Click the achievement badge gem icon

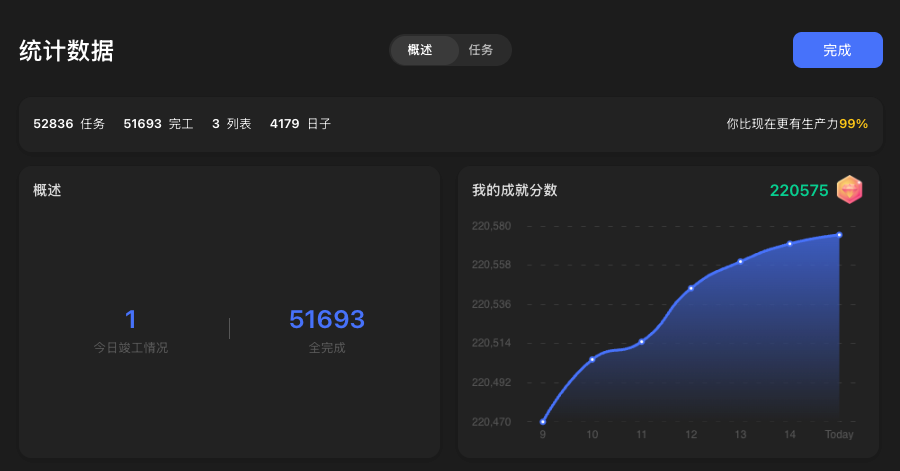pos(849,190)
